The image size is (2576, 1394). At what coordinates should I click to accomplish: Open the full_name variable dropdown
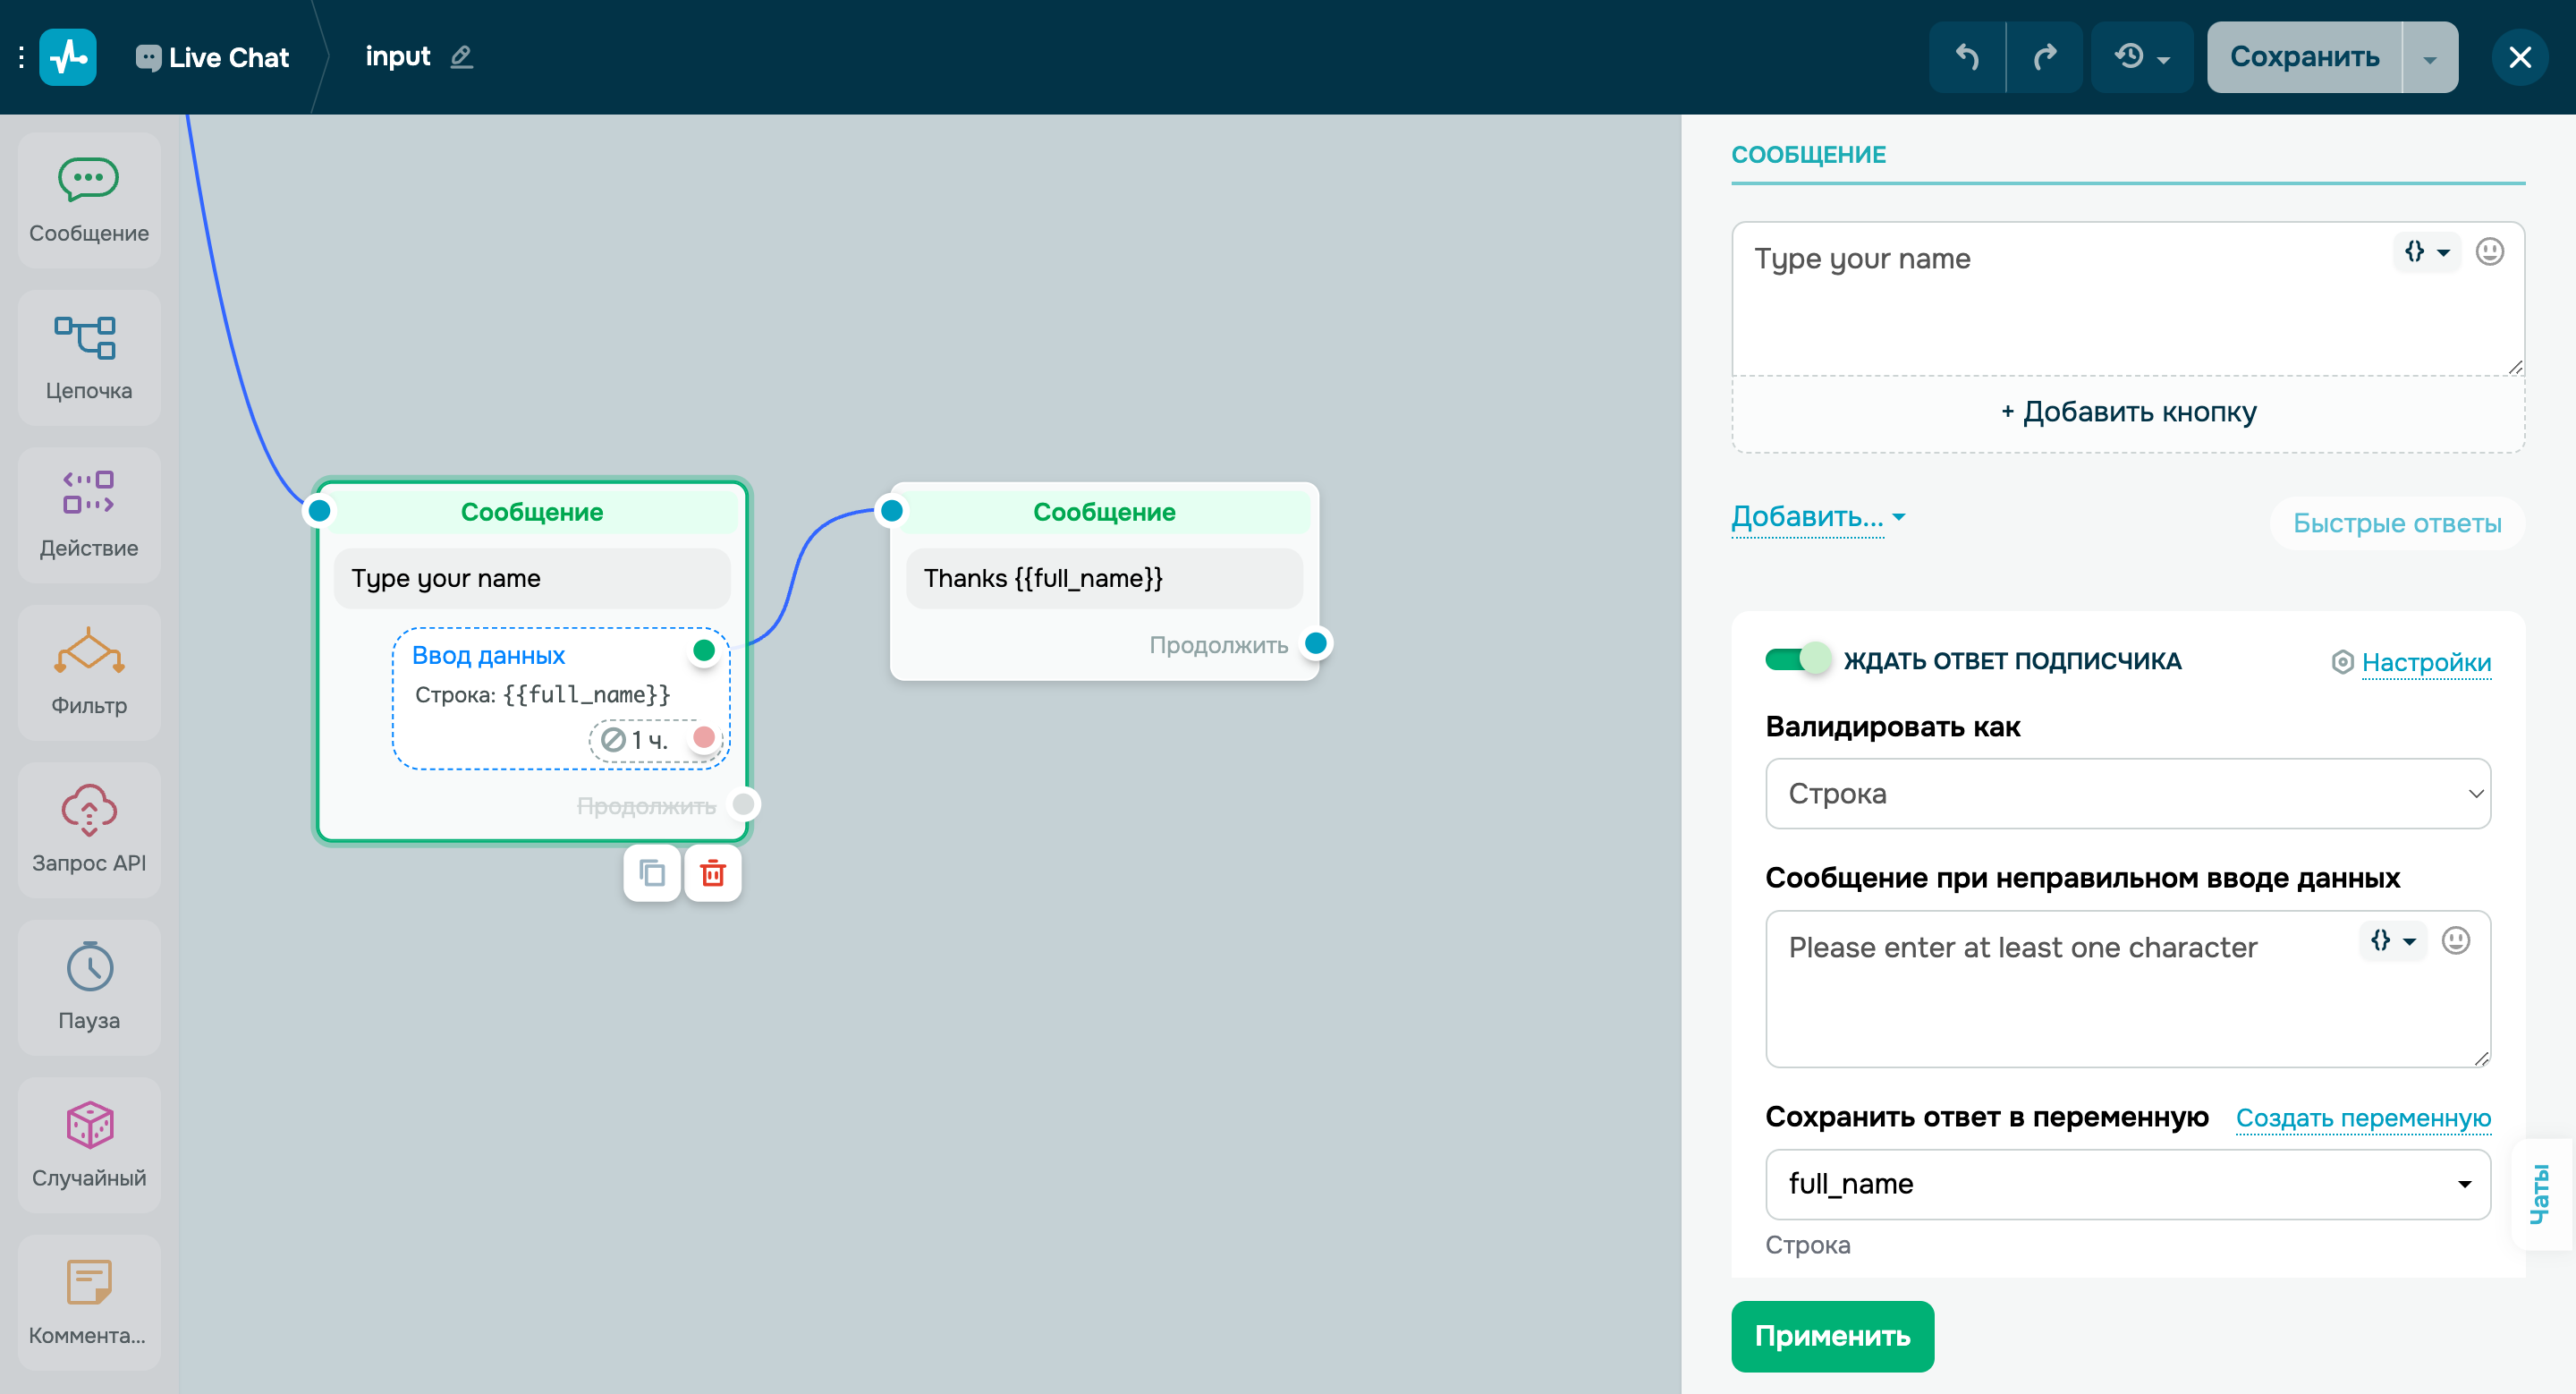tap(2127, 1184)
